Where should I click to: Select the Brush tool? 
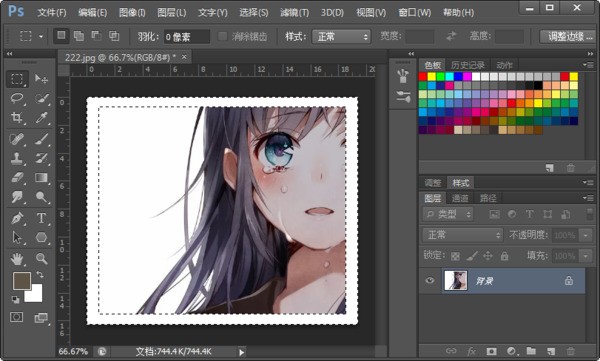tap(41, 139)
